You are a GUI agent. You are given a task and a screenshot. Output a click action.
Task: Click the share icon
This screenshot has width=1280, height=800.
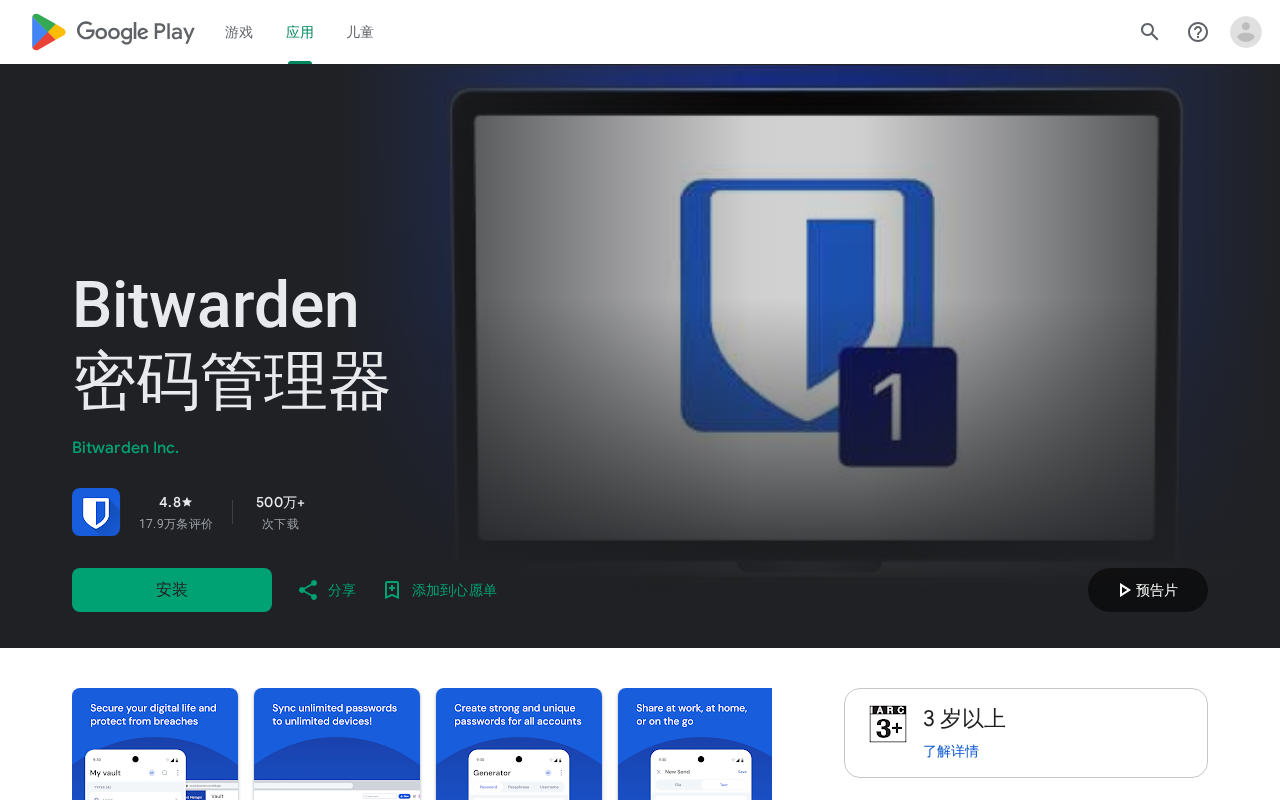coord(308,590)
